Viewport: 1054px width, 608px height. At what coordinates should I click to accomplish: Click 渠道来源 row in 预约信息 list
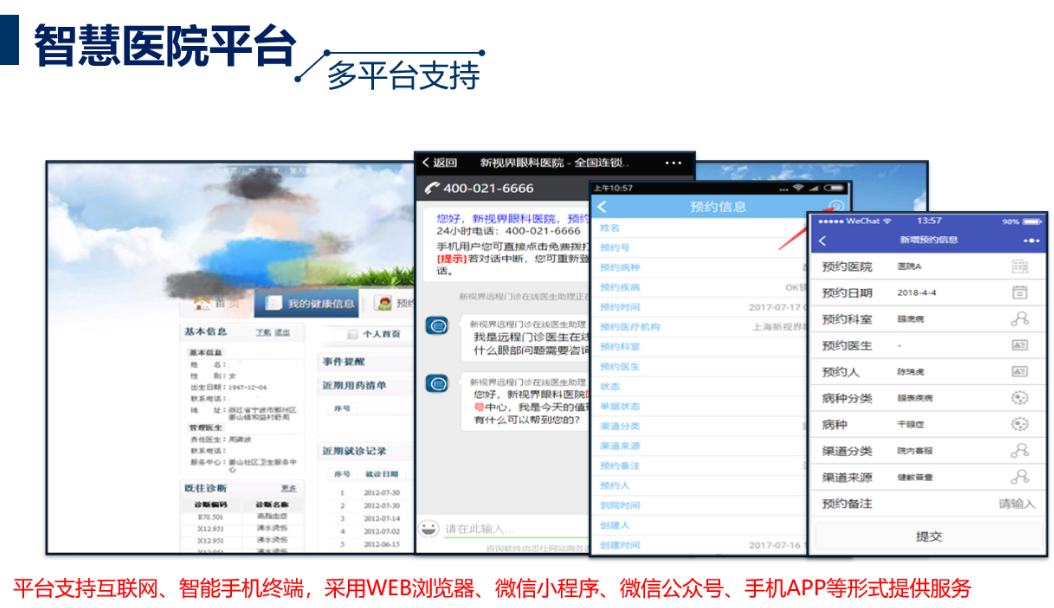(x=699, y=446)
